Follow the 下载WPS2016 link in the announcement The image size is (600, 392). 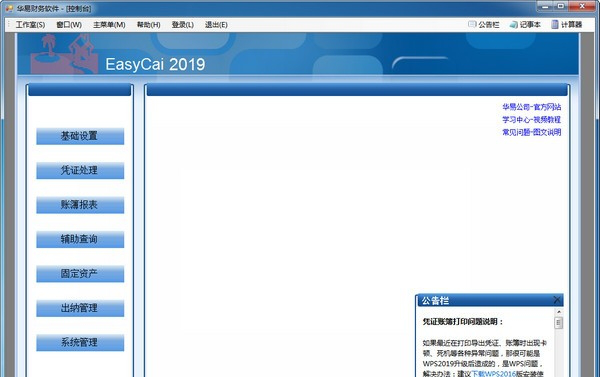pos(494,374)
